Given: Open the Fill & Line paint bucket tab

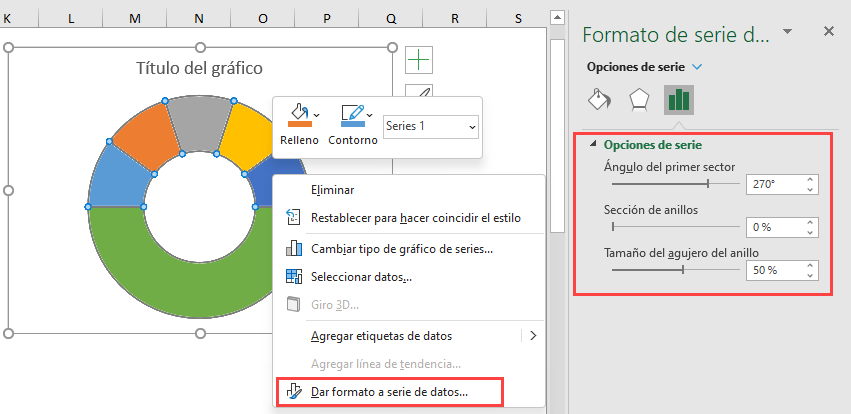Looking at the screenshot, I should pos(600,100).
